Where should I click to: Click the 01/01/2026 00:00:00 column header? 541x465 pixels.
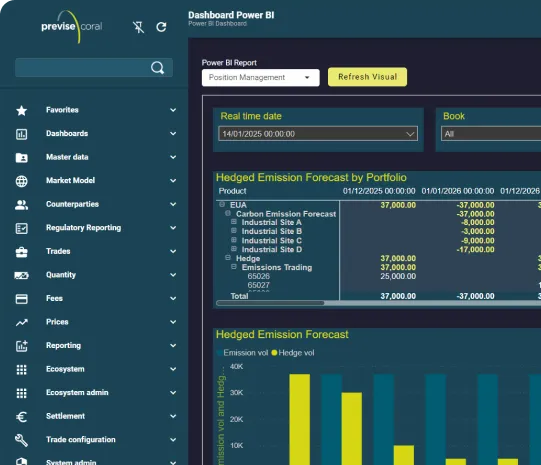(x=458, y=191)
